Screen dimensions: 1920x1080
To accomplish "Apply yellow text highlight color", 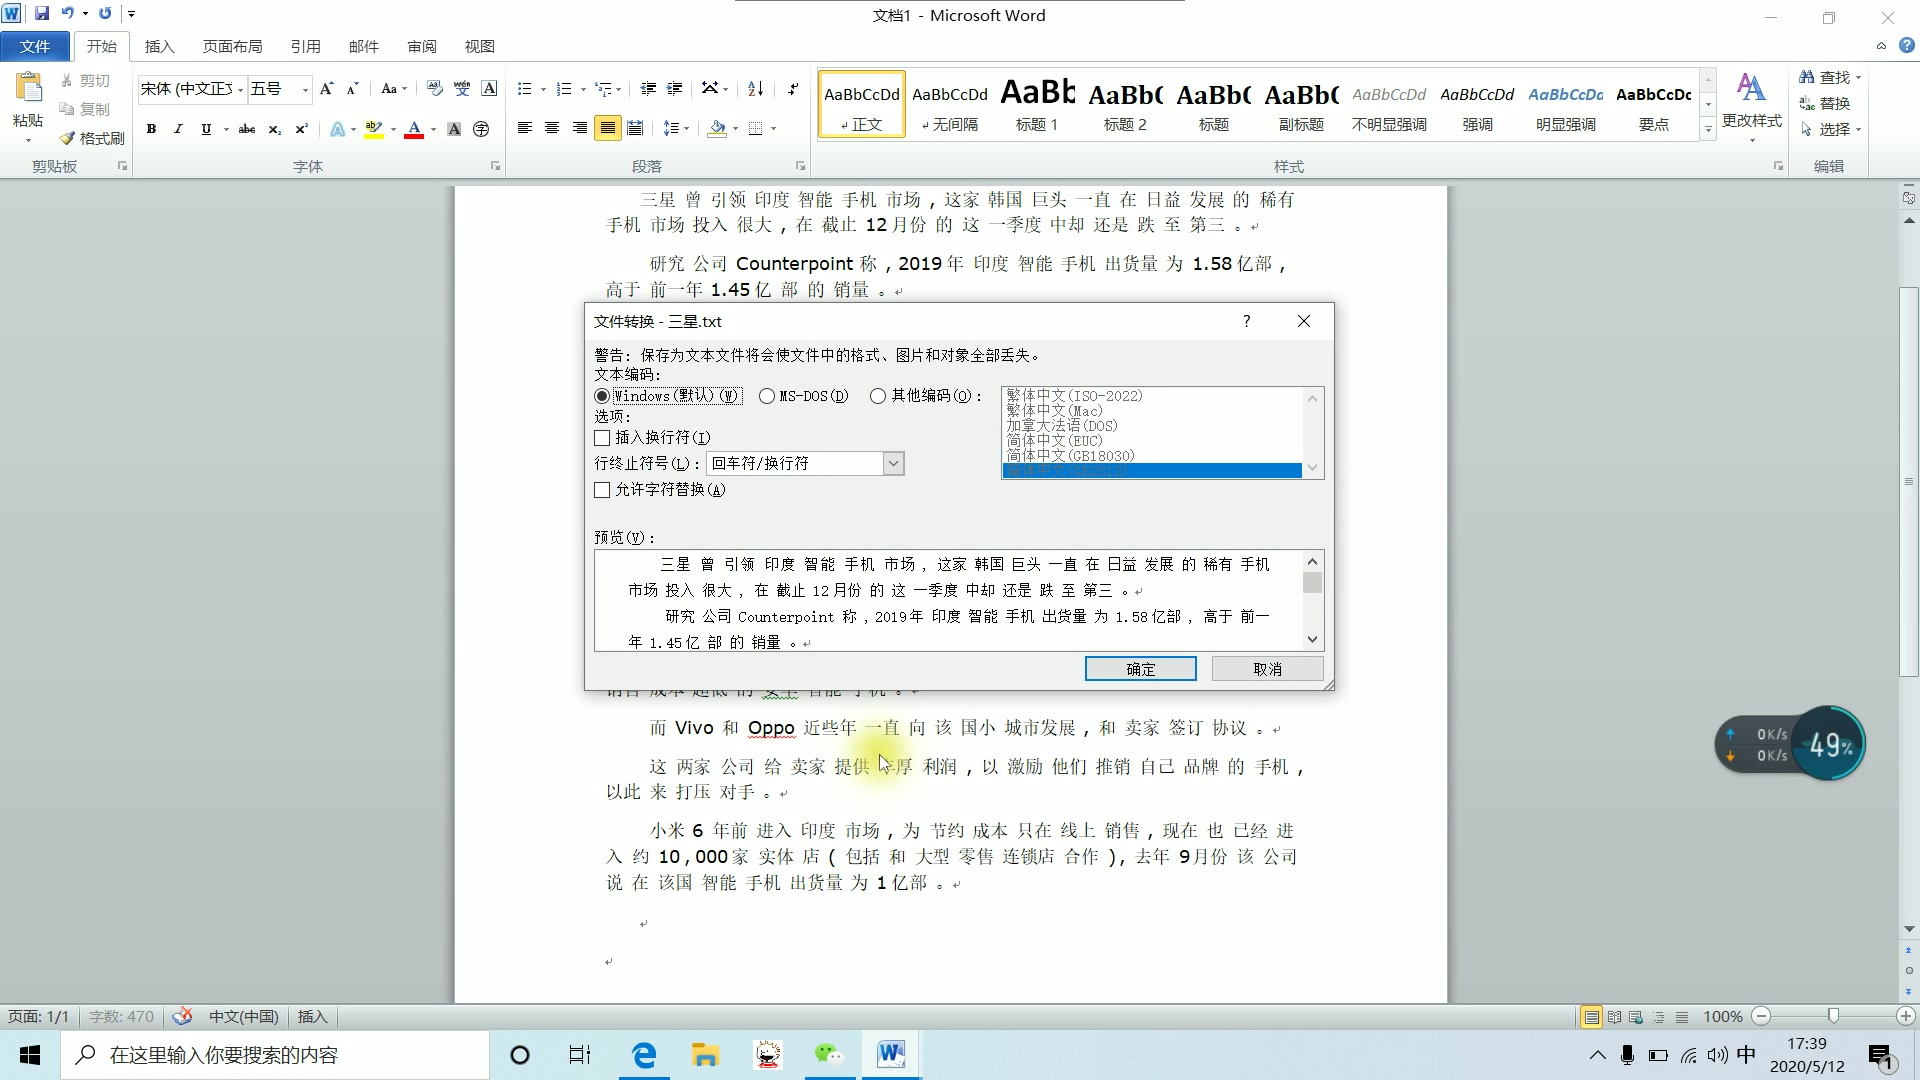I will tap(374, 129).
